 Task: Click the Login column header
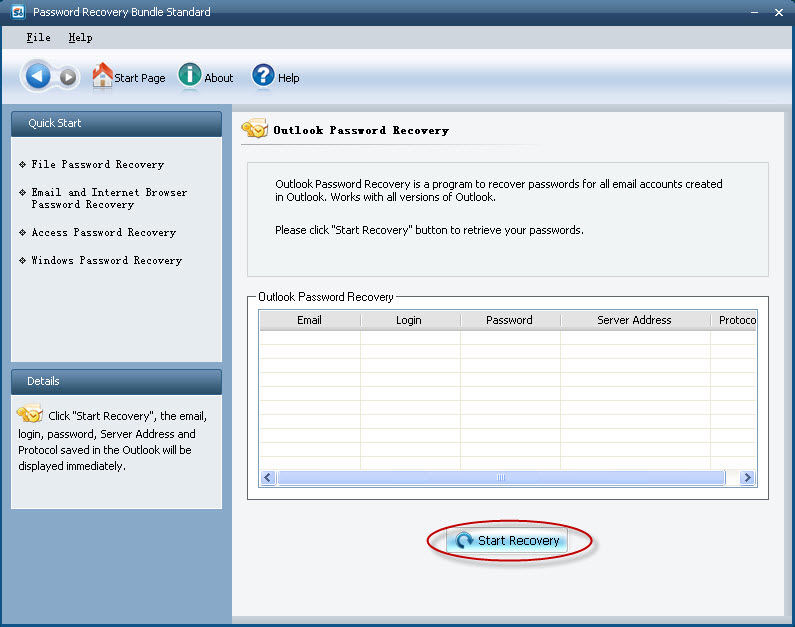click(410, 320)
